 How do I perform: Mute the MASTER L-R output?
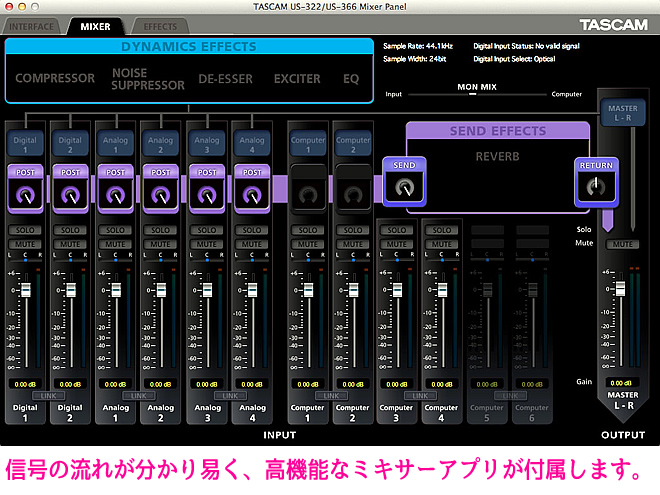[623, 244]
